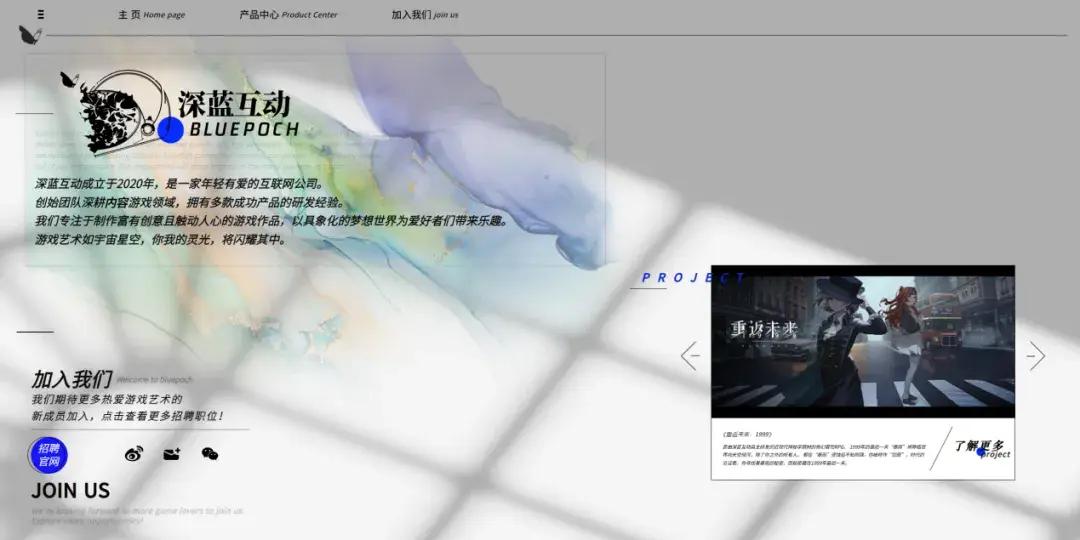Click the Bluepoch circular emblem logo
Screen dimensions: 1080x540
click(118, 110)
